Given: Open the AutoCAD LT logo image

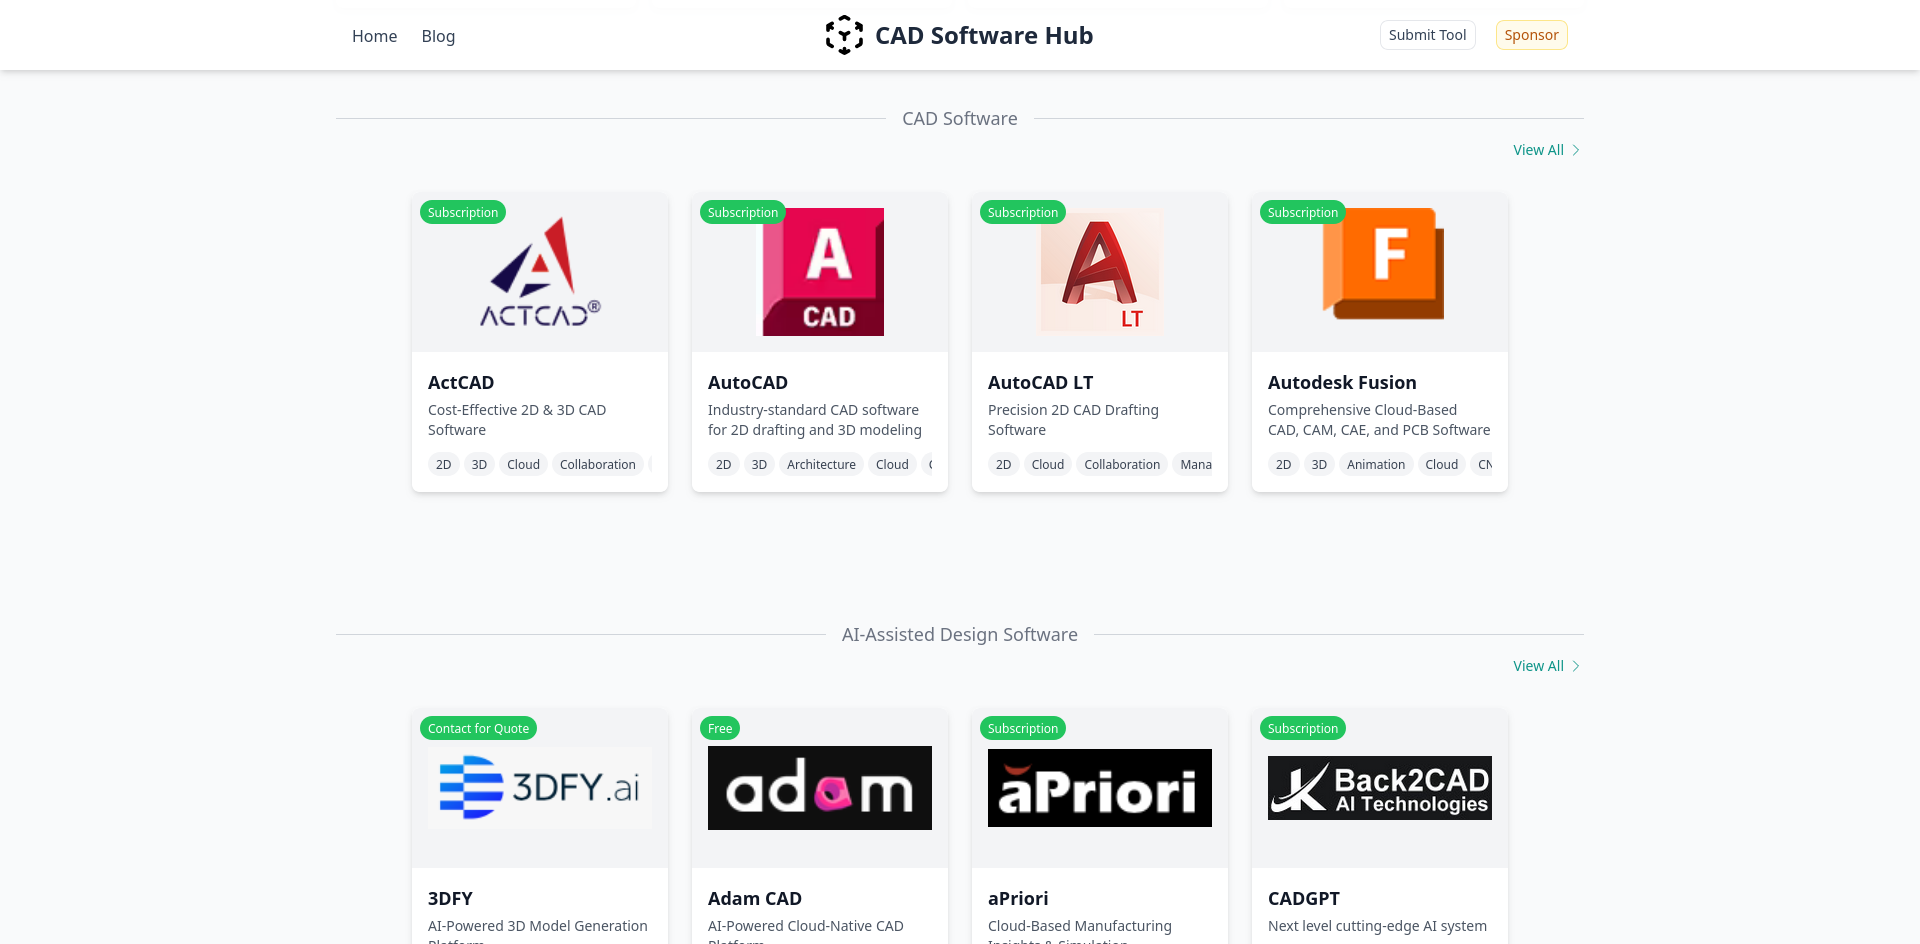Looking at the screenshot, I should [1100, 272].
